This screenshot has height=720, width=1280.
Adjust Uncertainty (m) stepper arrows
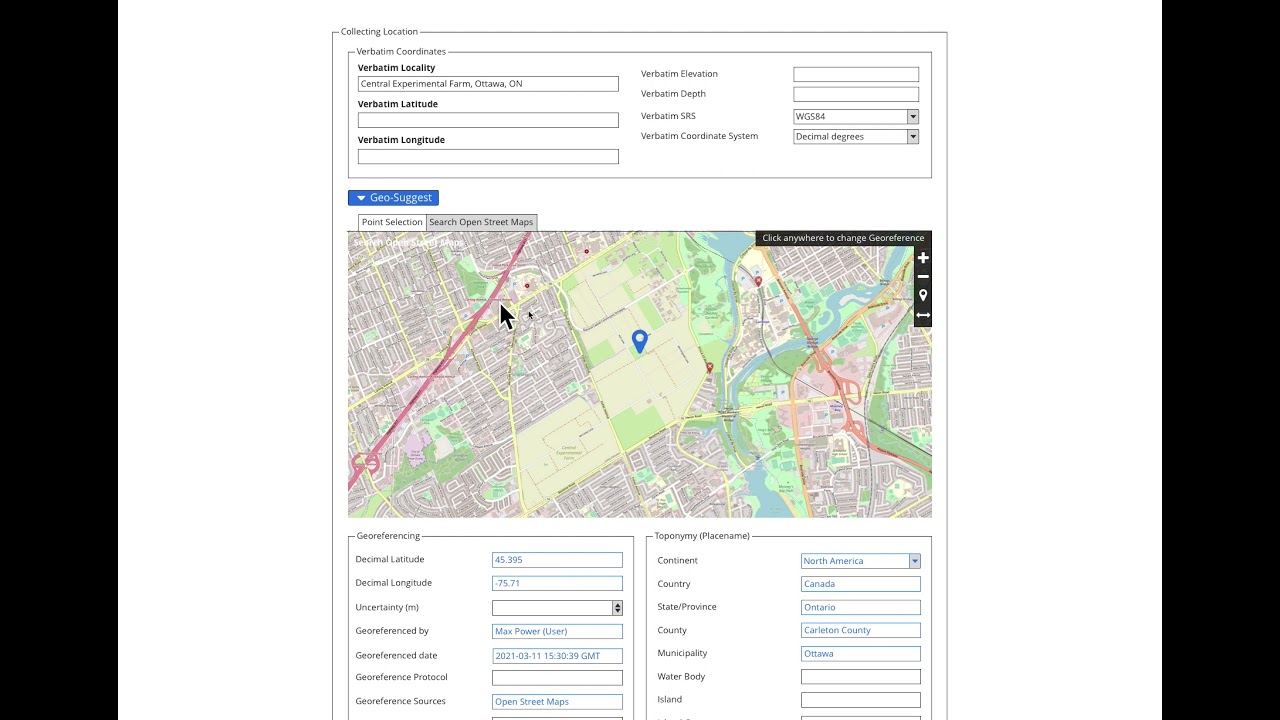click(x=617, y=608)
